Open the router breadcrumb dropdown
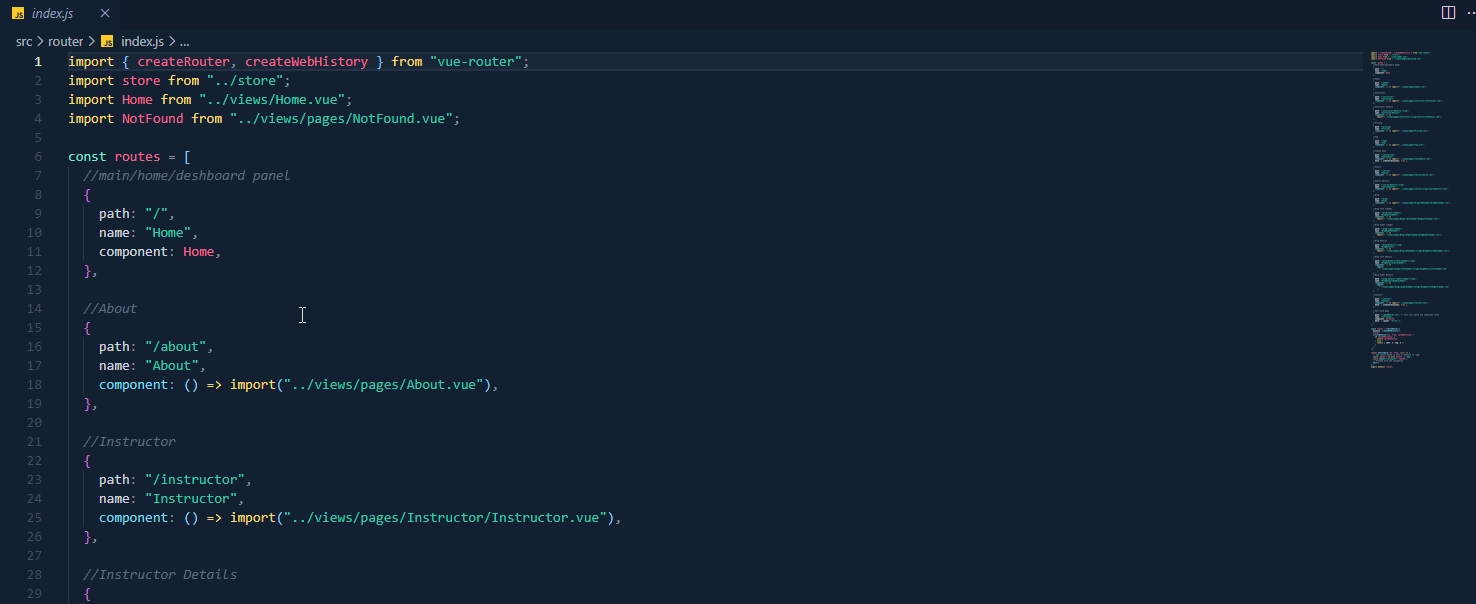Screen dimensions: 1476x604 pos(66,41)
